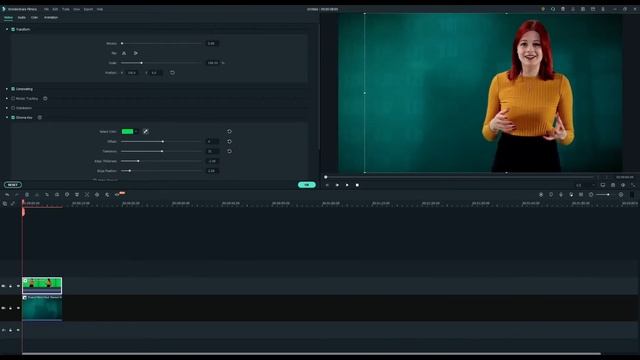The image size is (640, 360).
Task: Toggle the Transform section checkbox
Action: pyautogui.click(x=13, y=29)
